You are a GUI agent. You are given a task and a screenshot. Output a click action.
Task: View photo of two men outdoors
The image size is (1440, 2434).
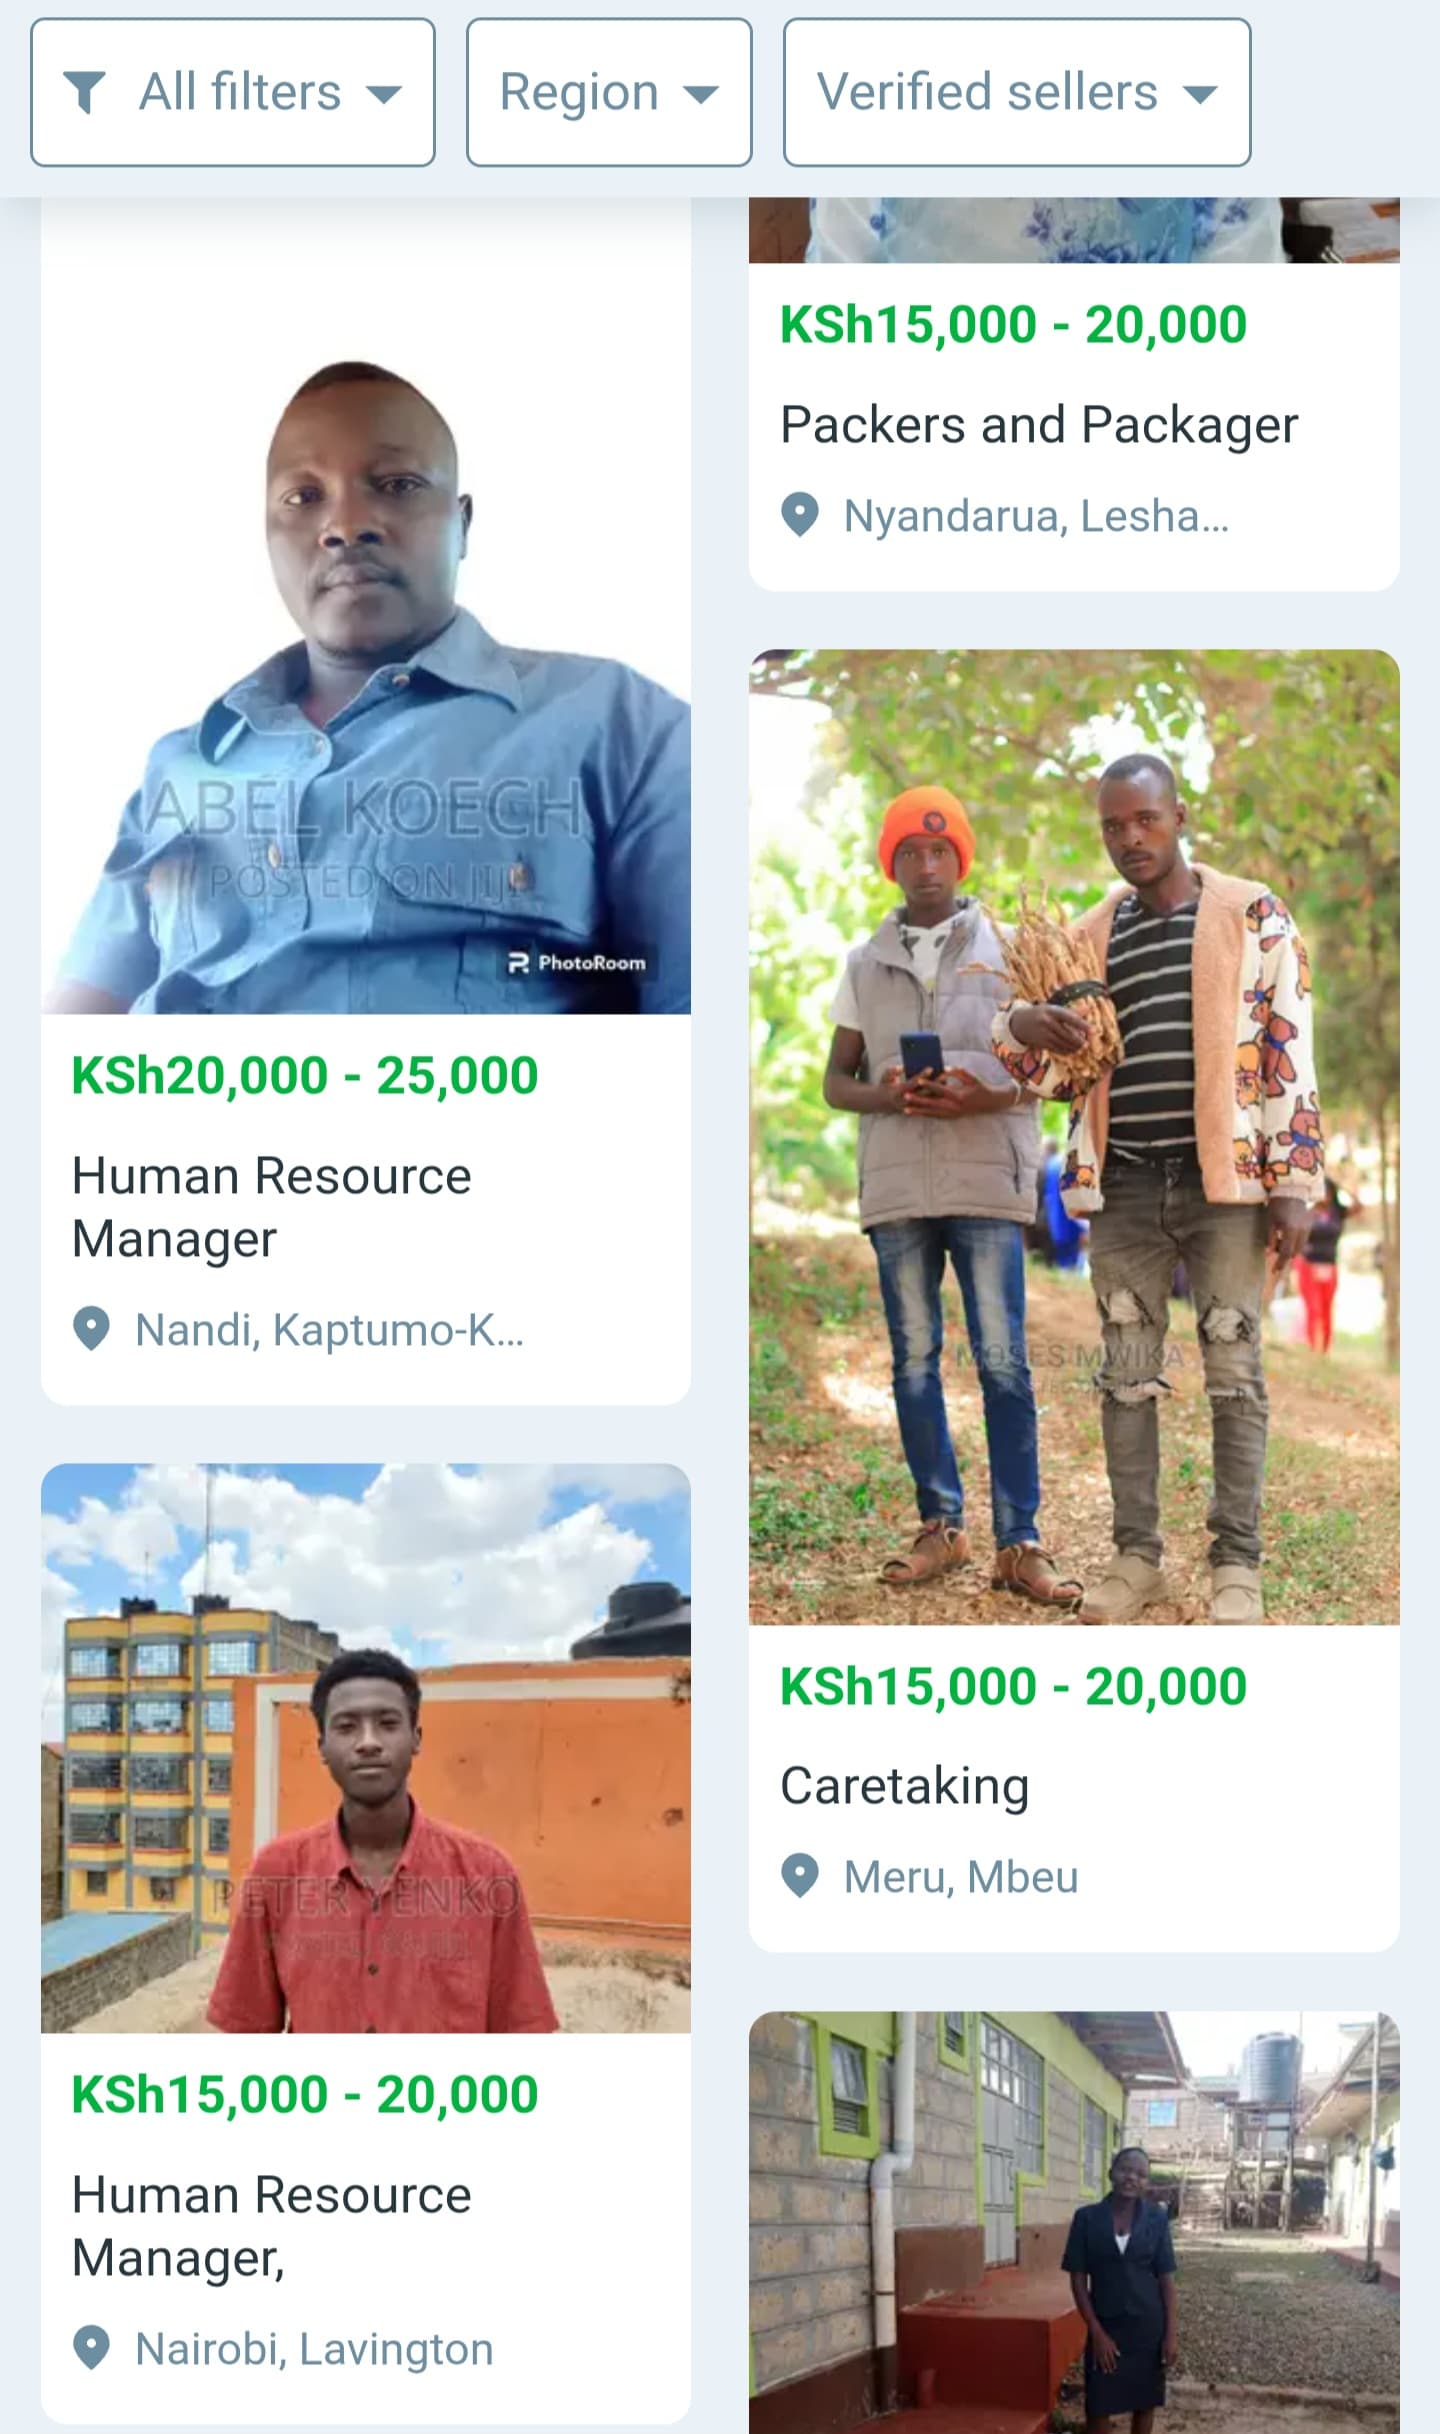coord(1074,1136)
